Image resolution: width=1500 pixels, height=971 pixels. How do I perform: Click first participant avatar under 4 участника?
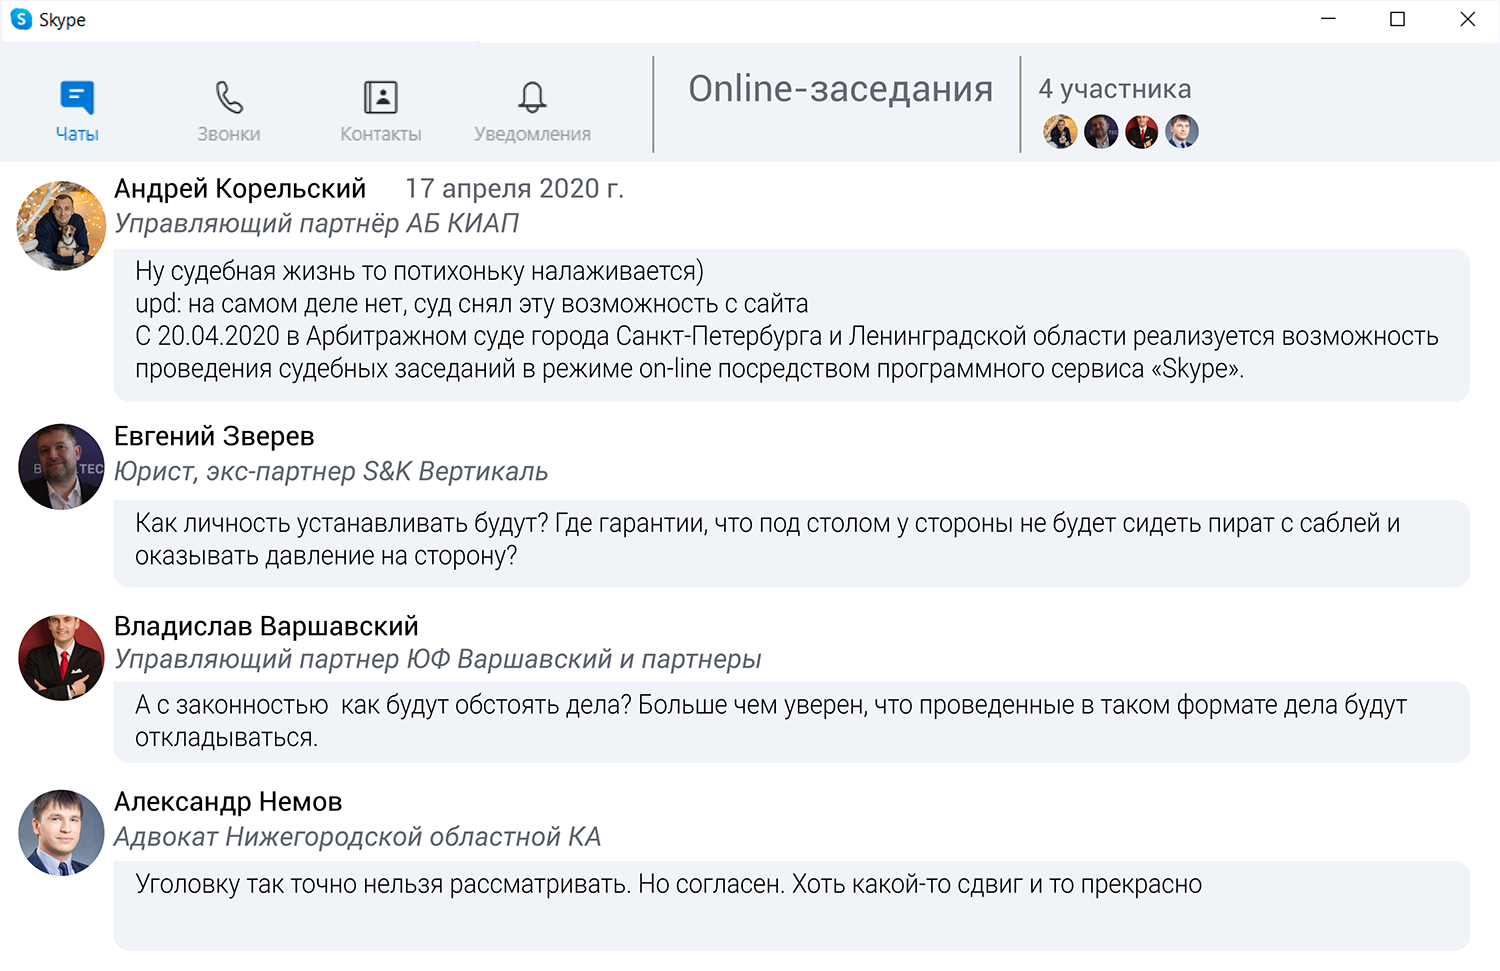click(x=1060, y=132)
